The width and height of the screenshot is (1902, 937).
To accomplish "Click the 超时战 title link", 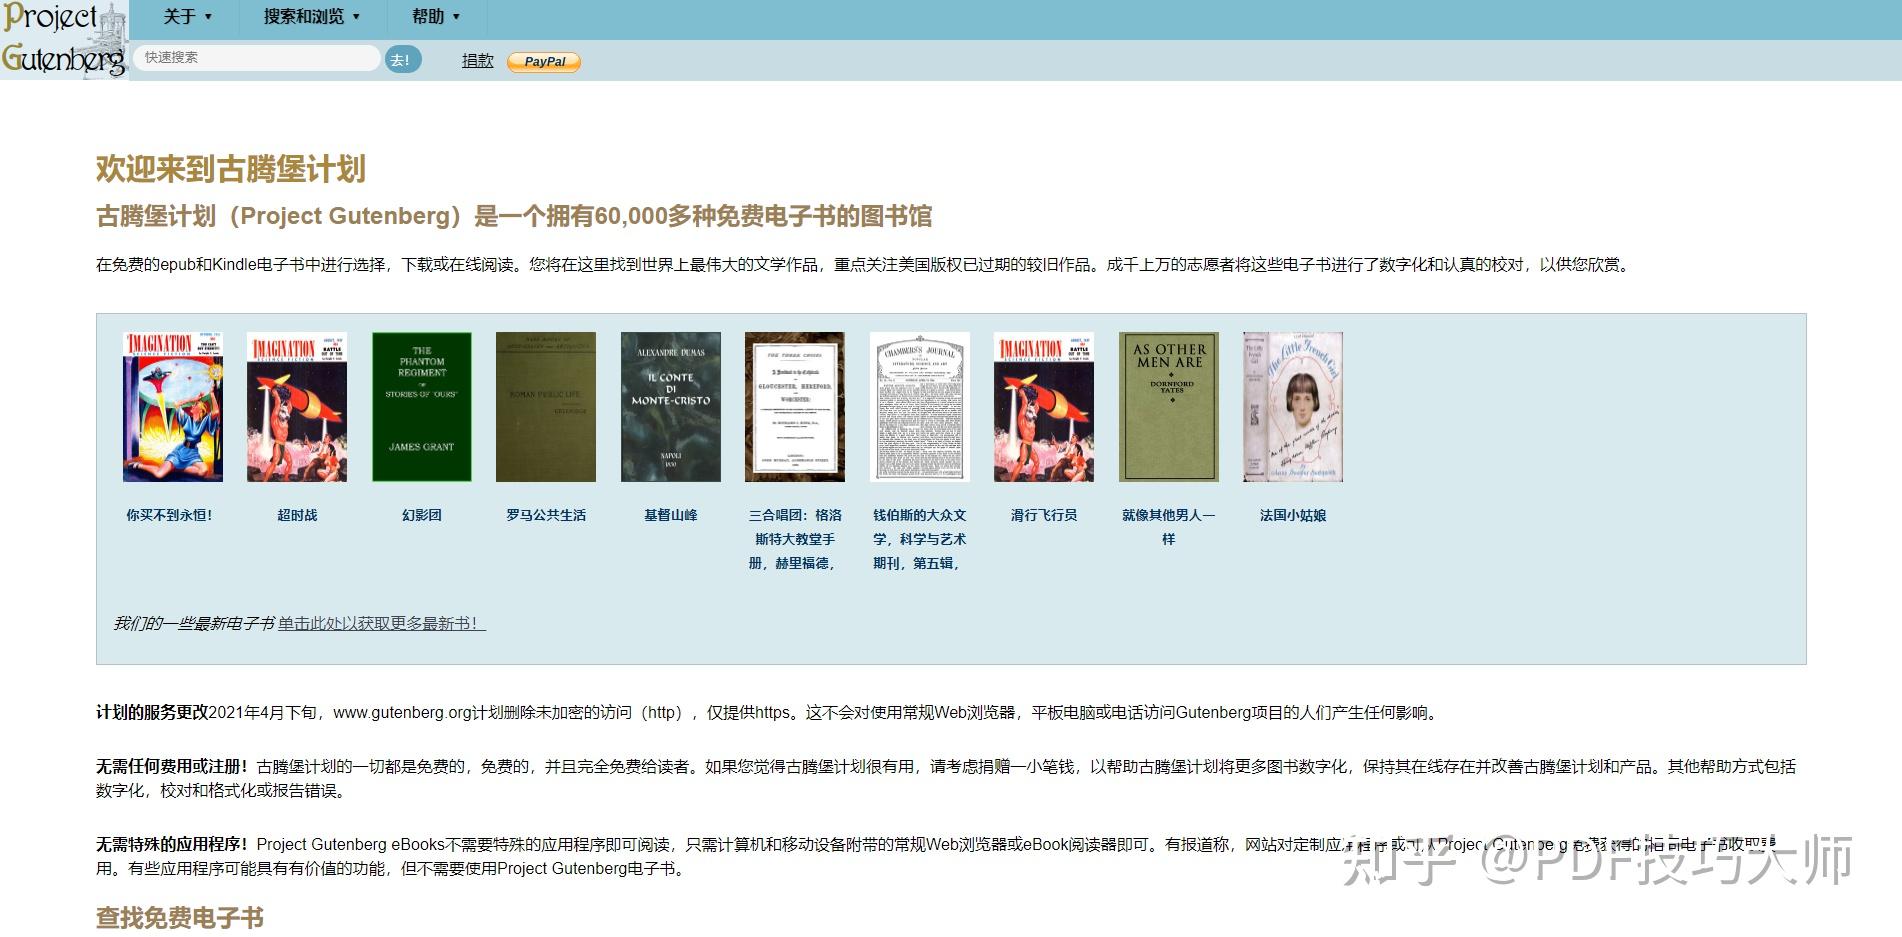I will coord(297,515).
